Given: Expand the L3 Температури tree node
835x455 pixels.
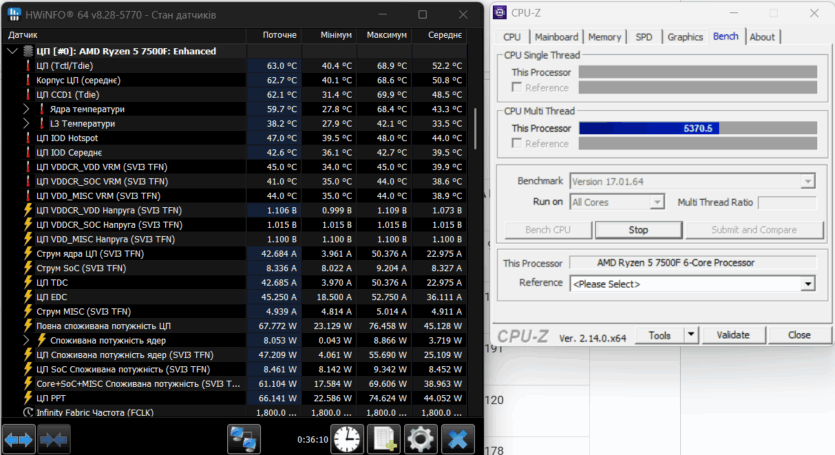Looking at the screenshot, I should [x=26, y=123].
